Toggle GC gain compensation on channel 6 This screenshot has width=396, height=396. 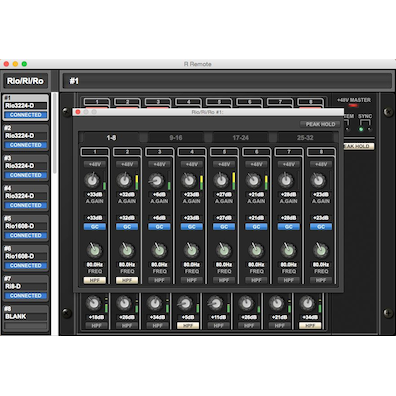(256, 227)
